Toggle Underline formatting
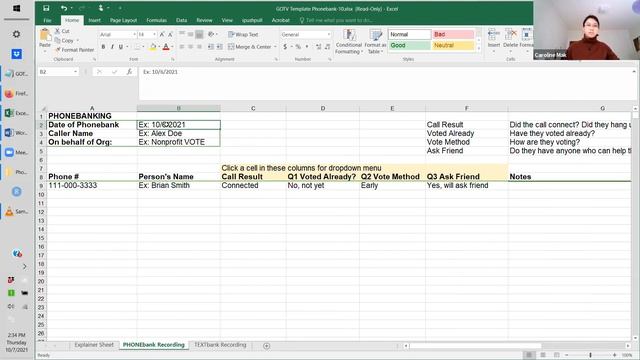The image size is (640, 360). (121, 47)
